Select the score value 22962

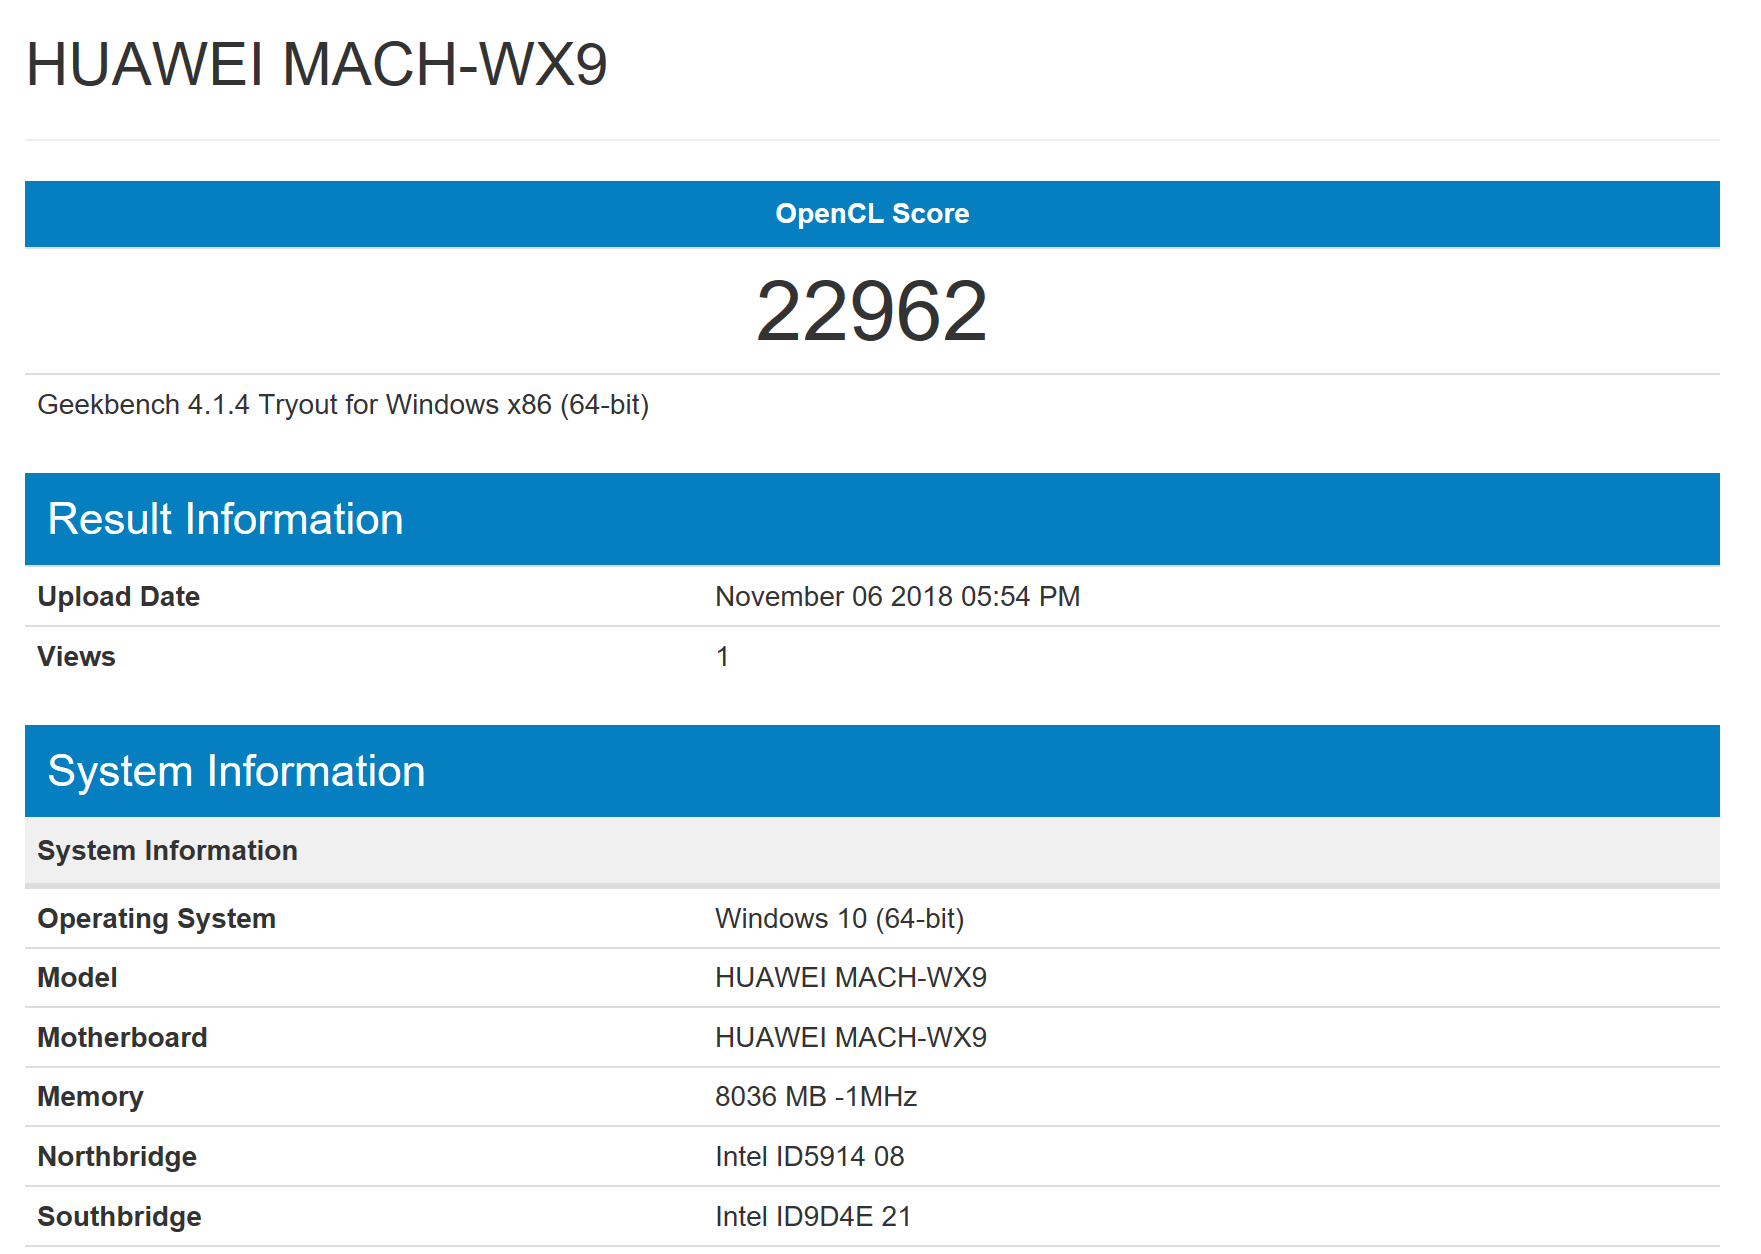pyautogui.click(x=872, y=311)
